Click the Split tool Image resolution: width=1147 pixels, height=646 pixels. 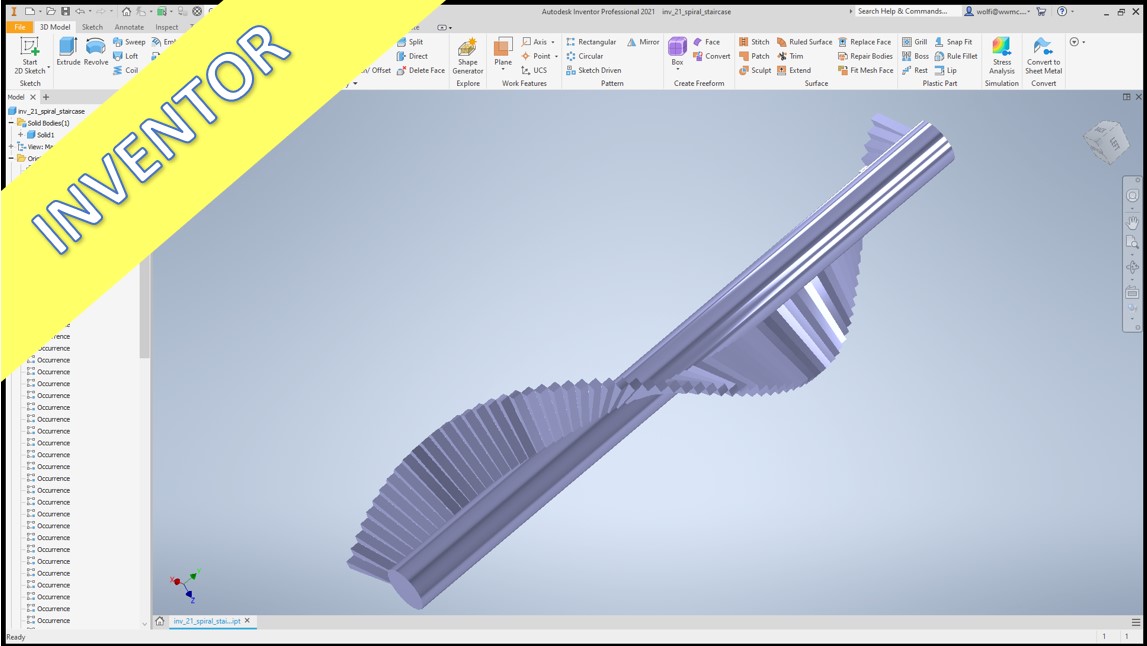(410, 42)
